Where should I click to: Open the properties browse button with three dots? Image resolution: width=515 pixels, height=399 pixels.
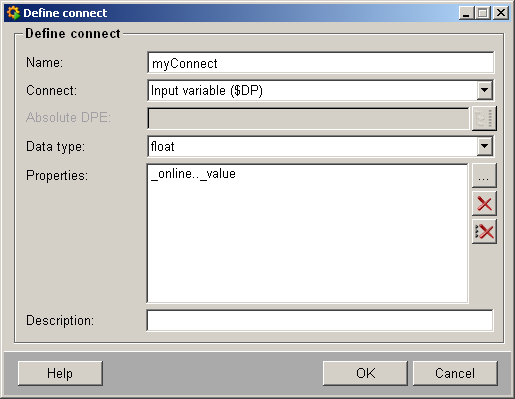pyautogui.click(x=484, y=176)
